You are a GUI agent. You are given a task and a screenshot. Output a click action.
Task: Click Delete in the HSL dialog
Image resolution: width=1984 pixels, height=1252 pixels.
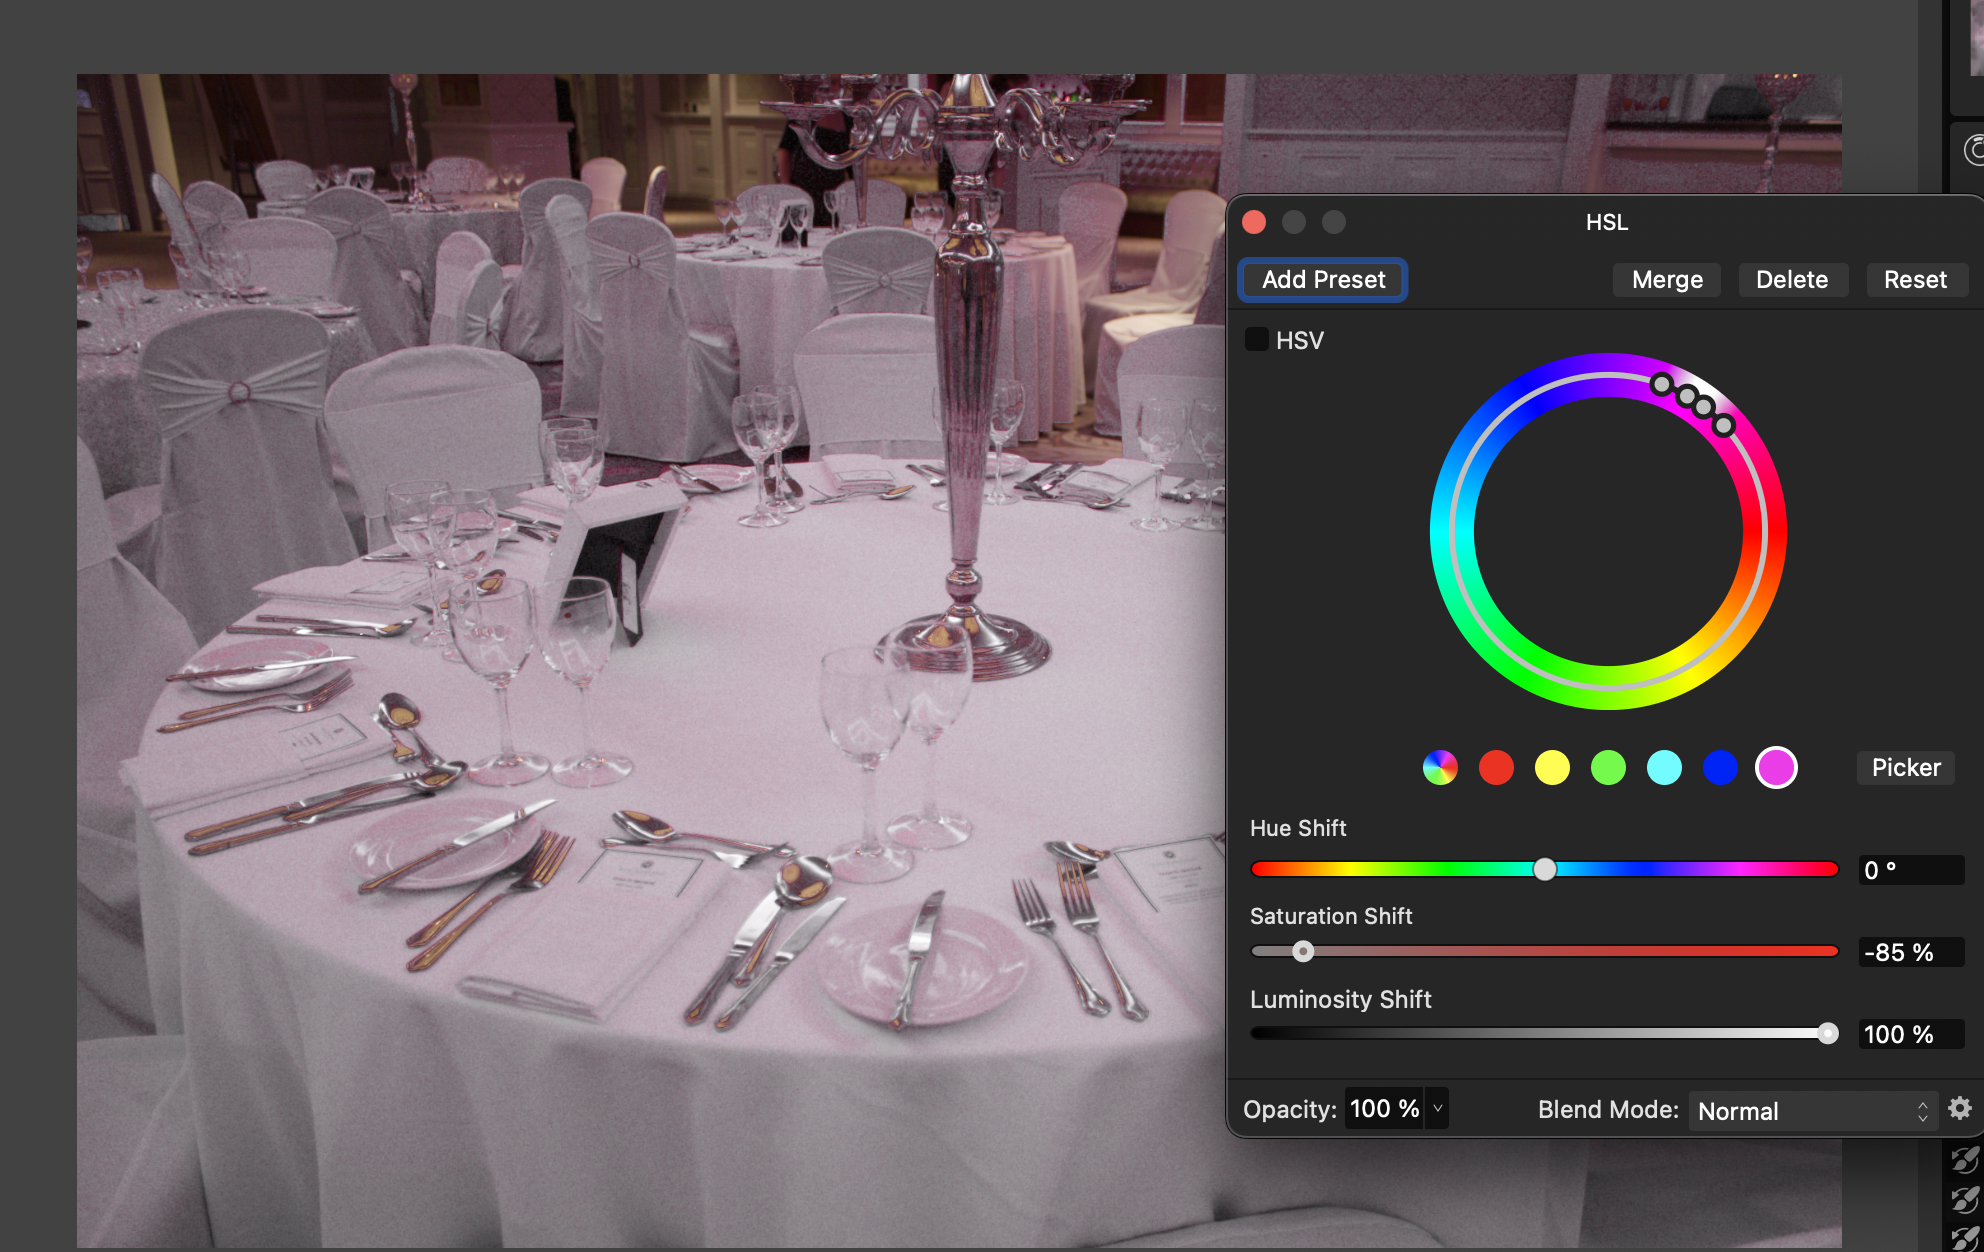coord(1792,280)
